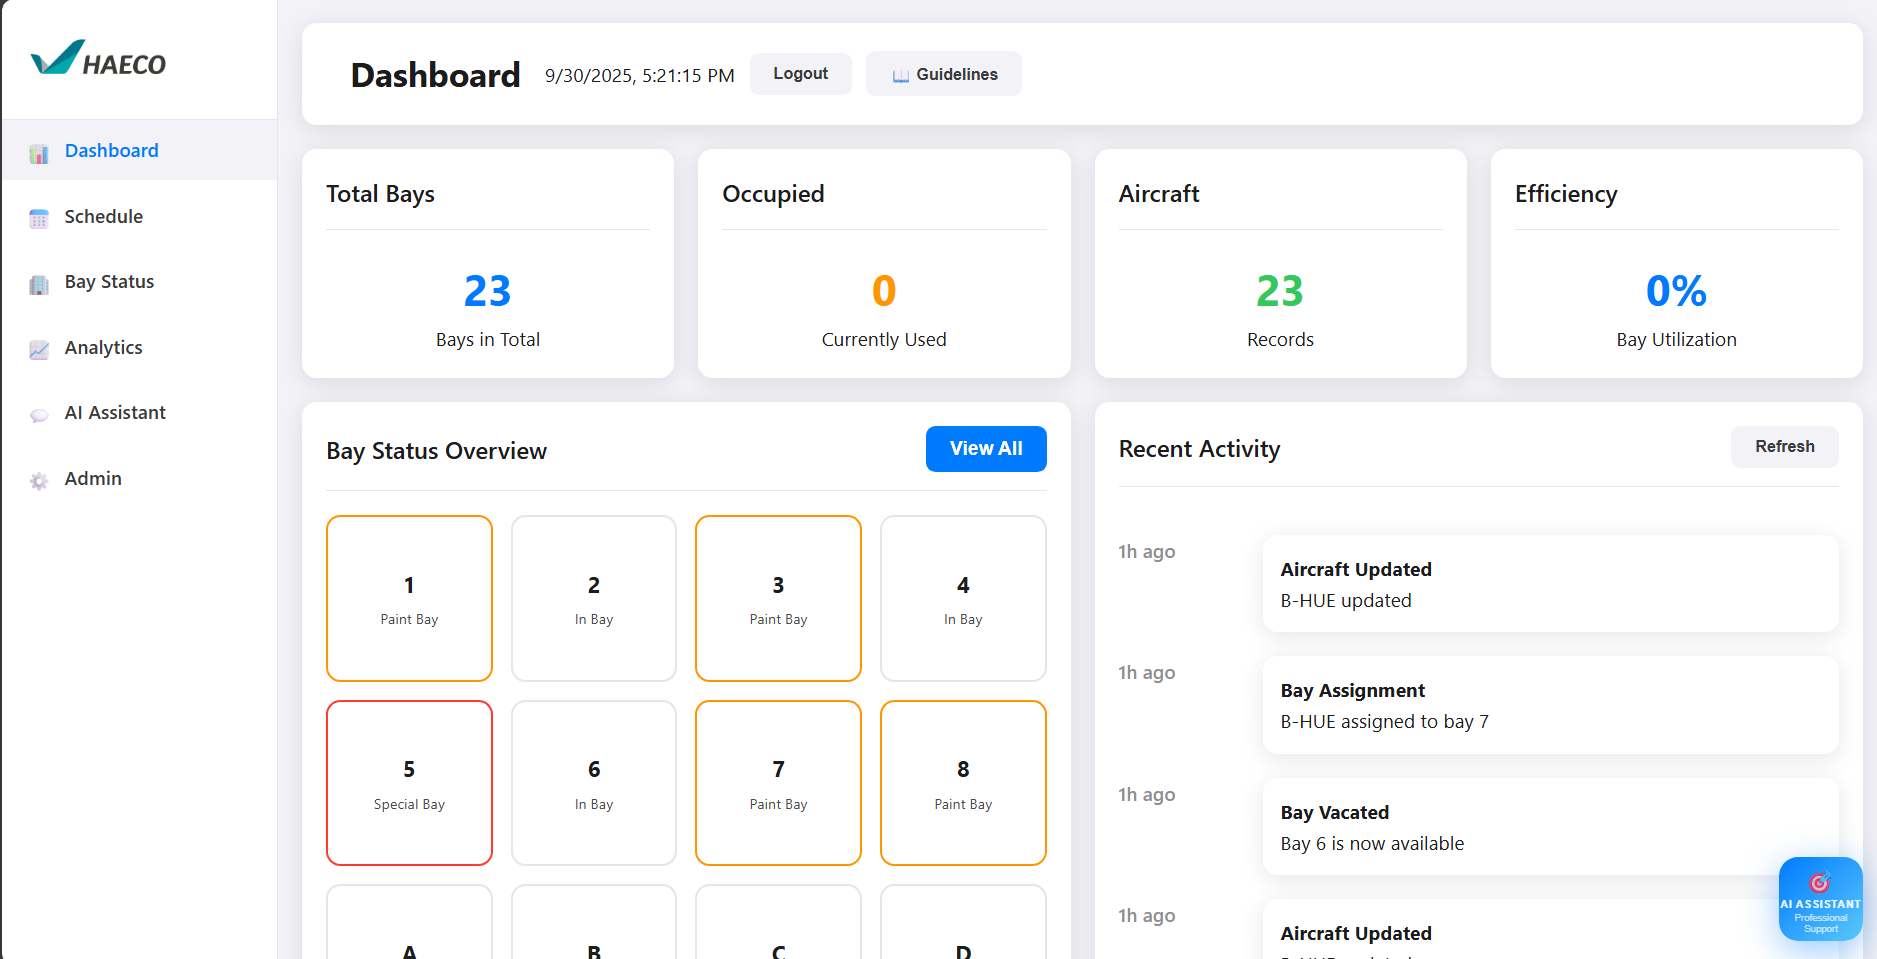Viewport: 1877px width, 959px height.
Task: Refresh the Recent Activity feed
Action: (x=1784, y=446)
